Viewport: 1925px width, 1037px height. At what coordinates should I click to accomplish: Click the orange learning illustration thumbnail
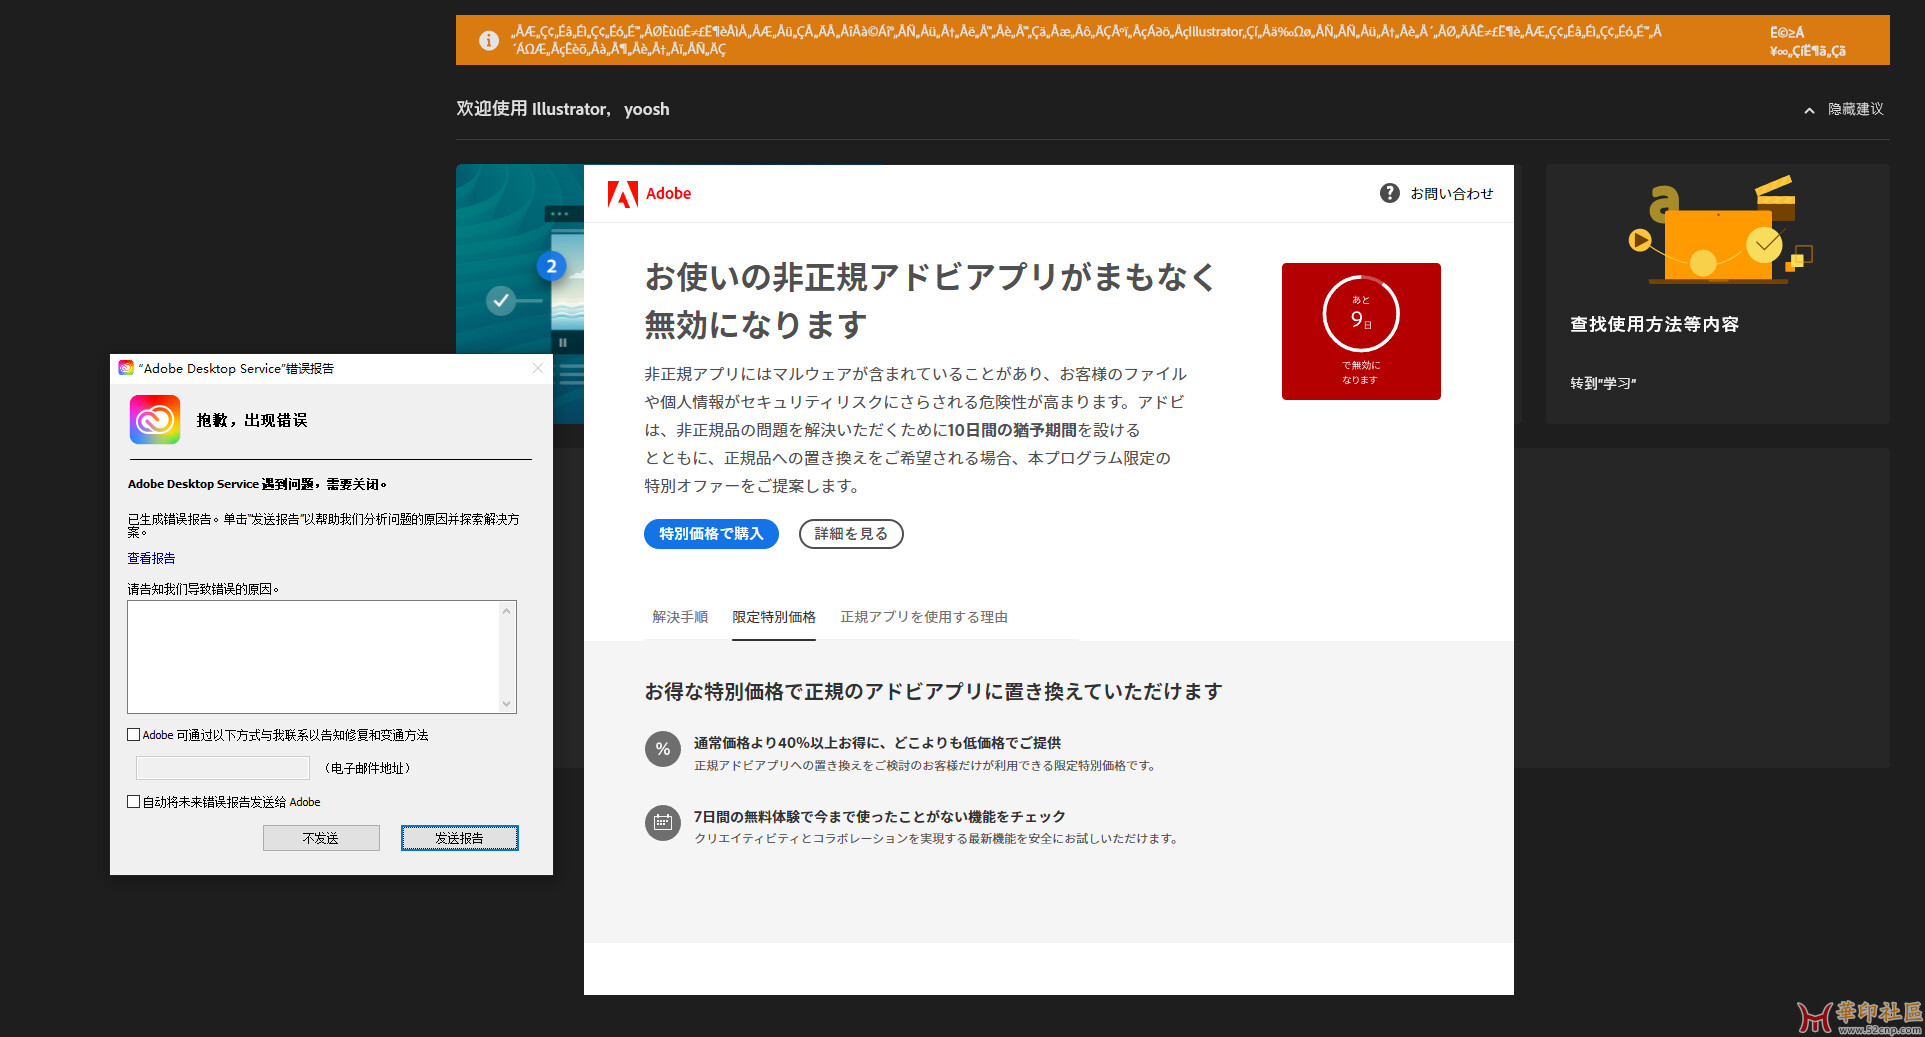click(1718, 230)
